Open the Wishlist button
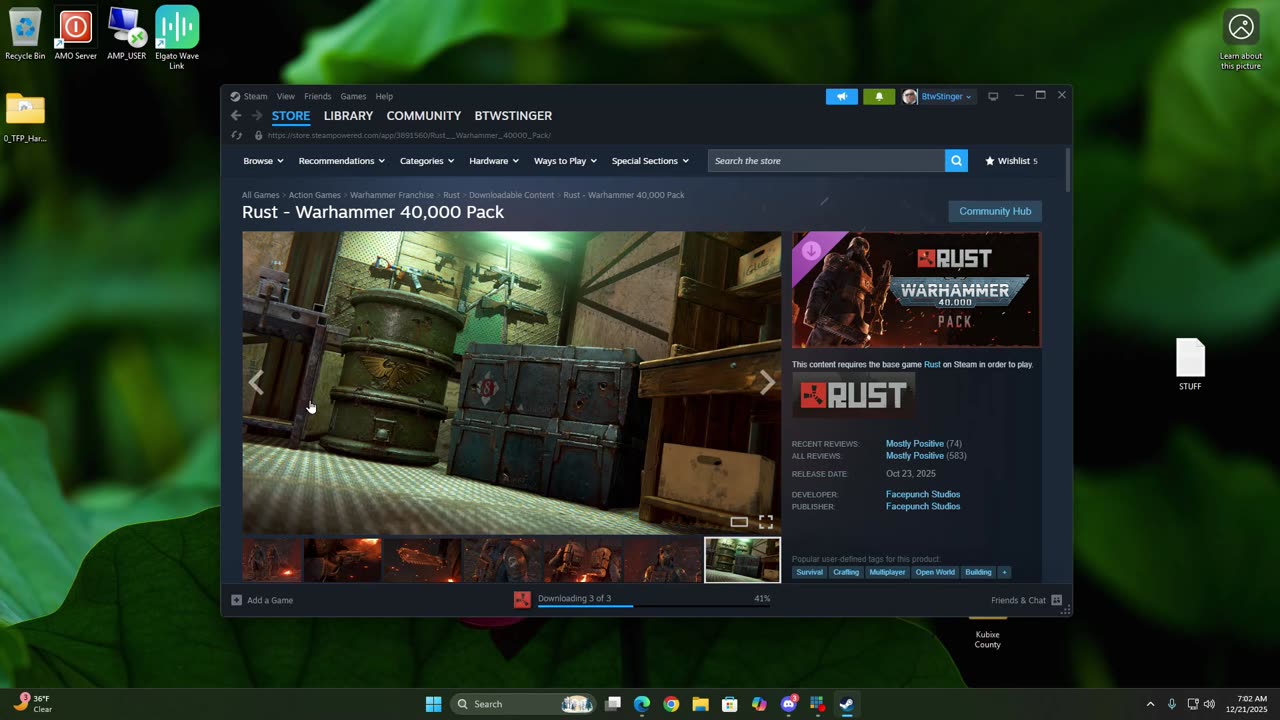 1011,161
